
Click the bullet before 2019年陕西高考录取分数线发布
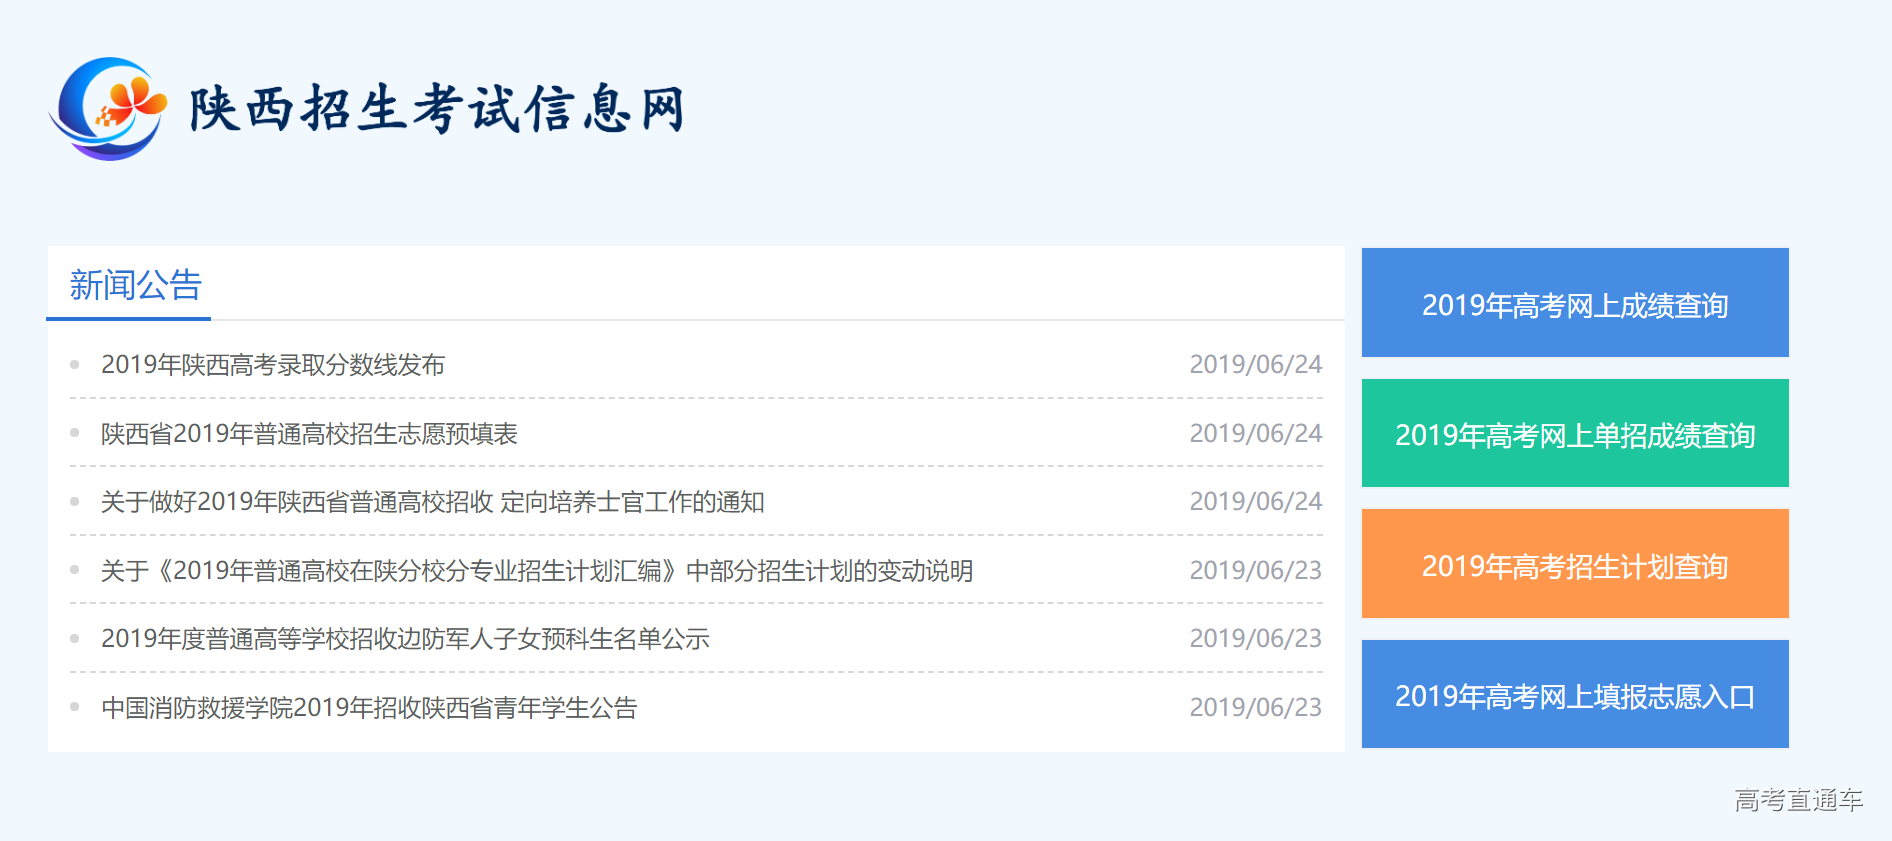pos(75,365)
